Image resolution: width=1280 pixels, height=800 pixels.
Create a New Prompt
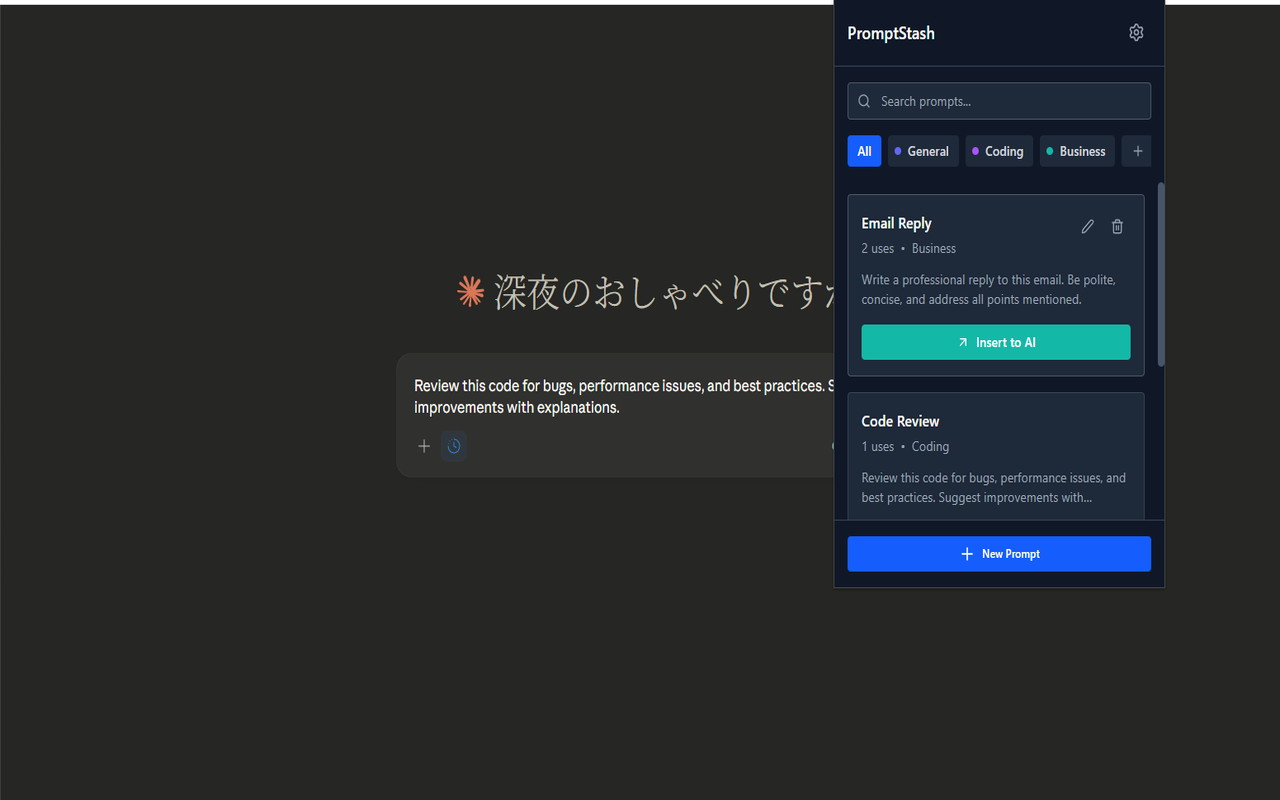coord(999,553)
